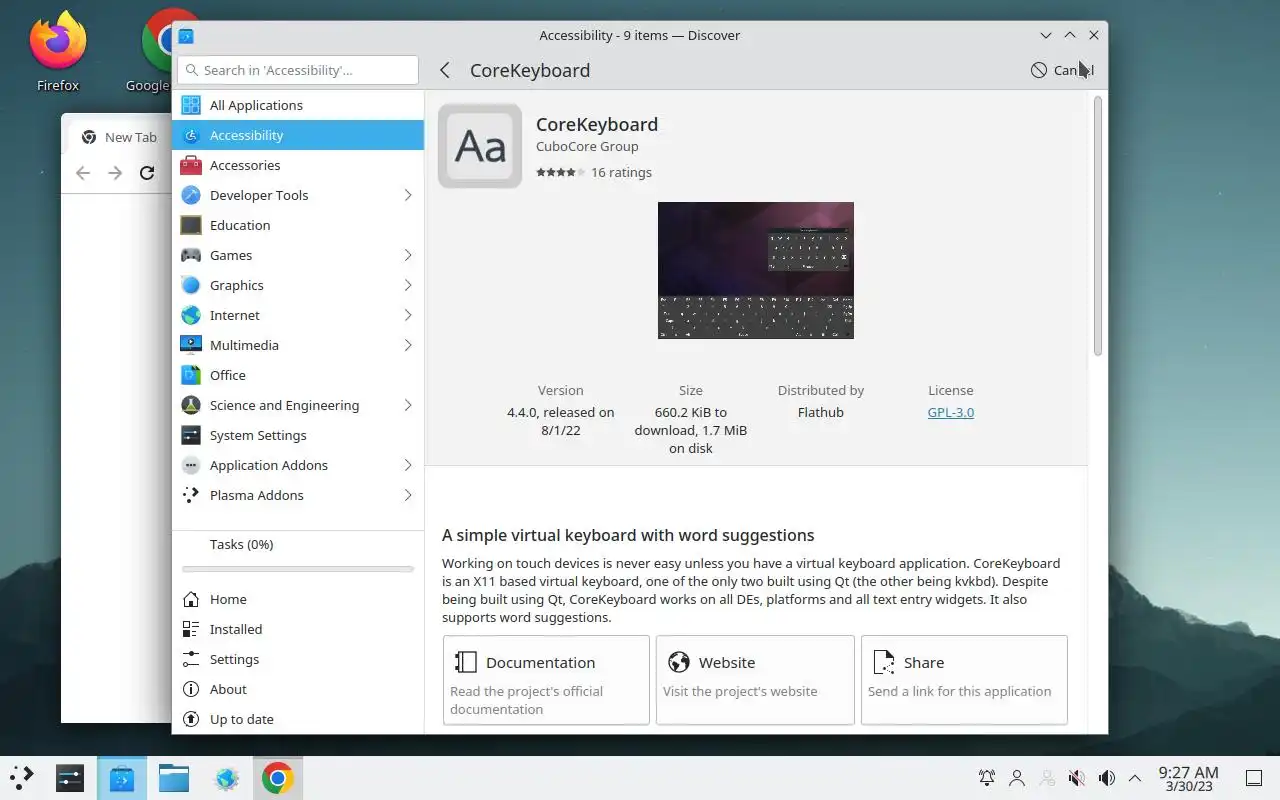Show hidden system tray icons
The width and height of the screenshot is (1280, 800).
1135,778
